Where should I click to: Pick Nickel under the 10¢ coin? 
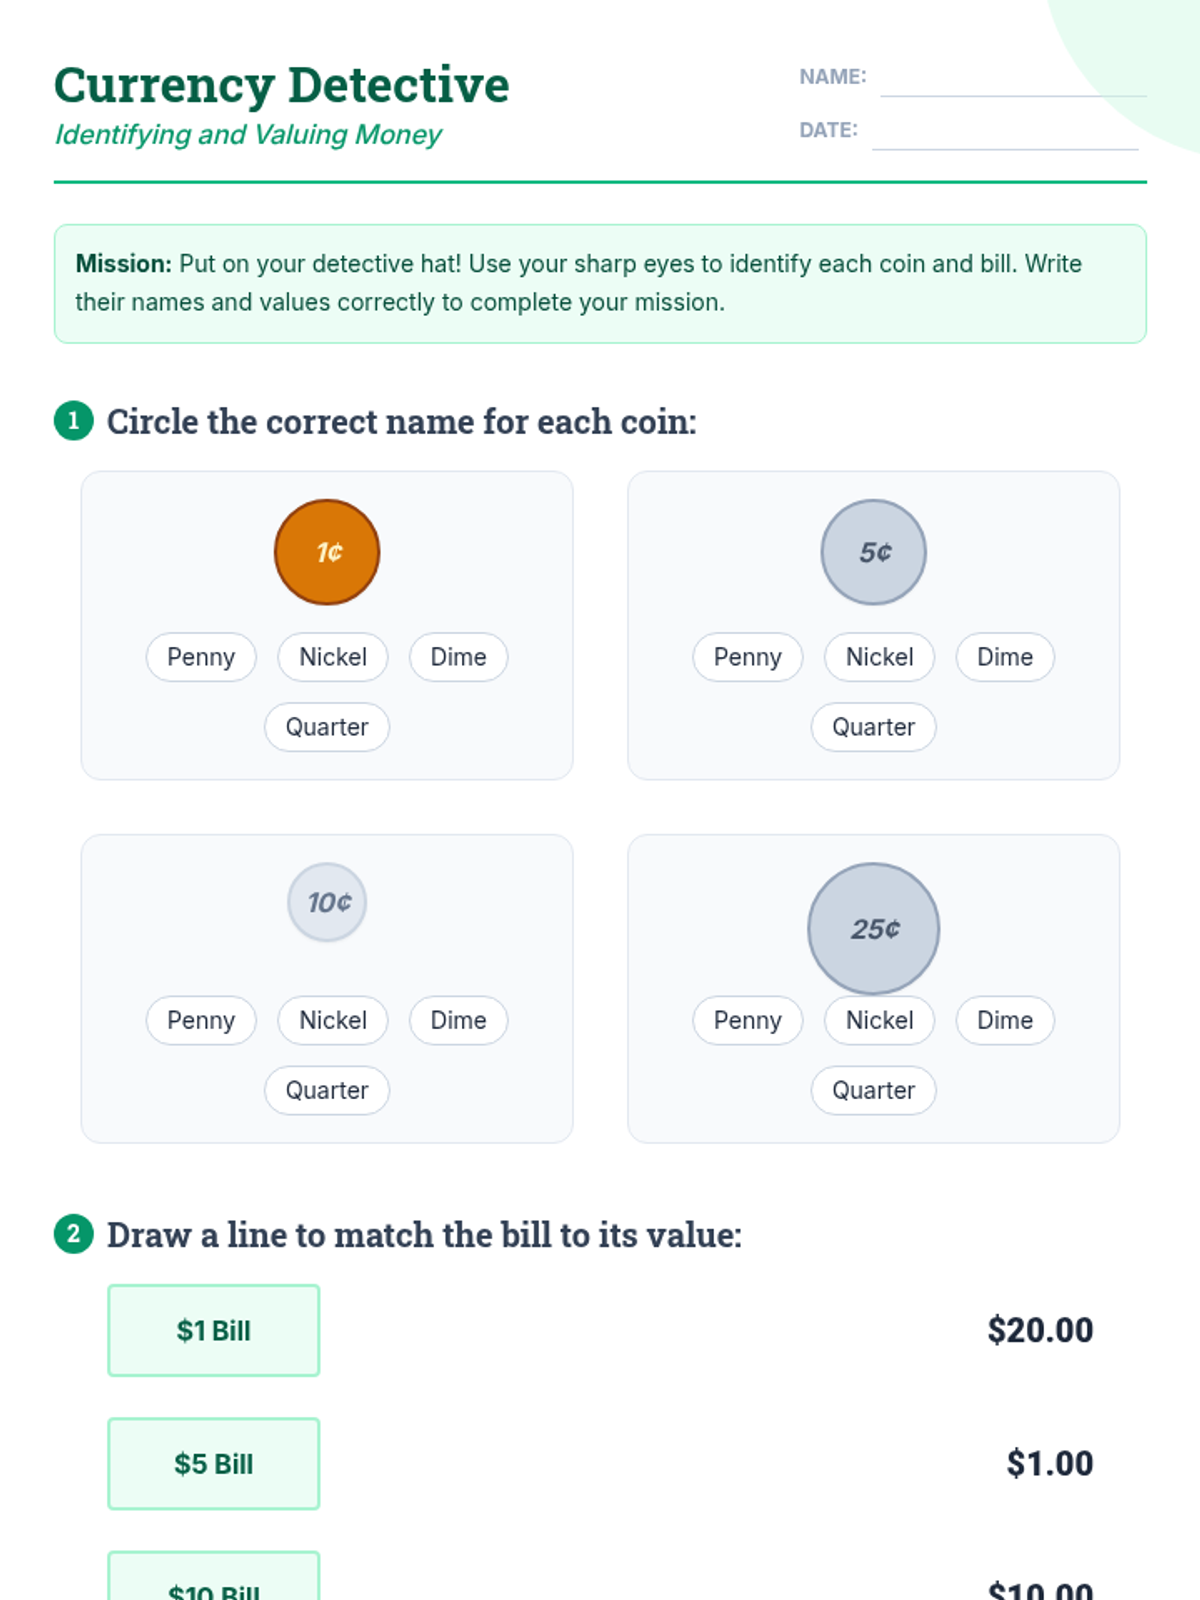coord(333,1020)
